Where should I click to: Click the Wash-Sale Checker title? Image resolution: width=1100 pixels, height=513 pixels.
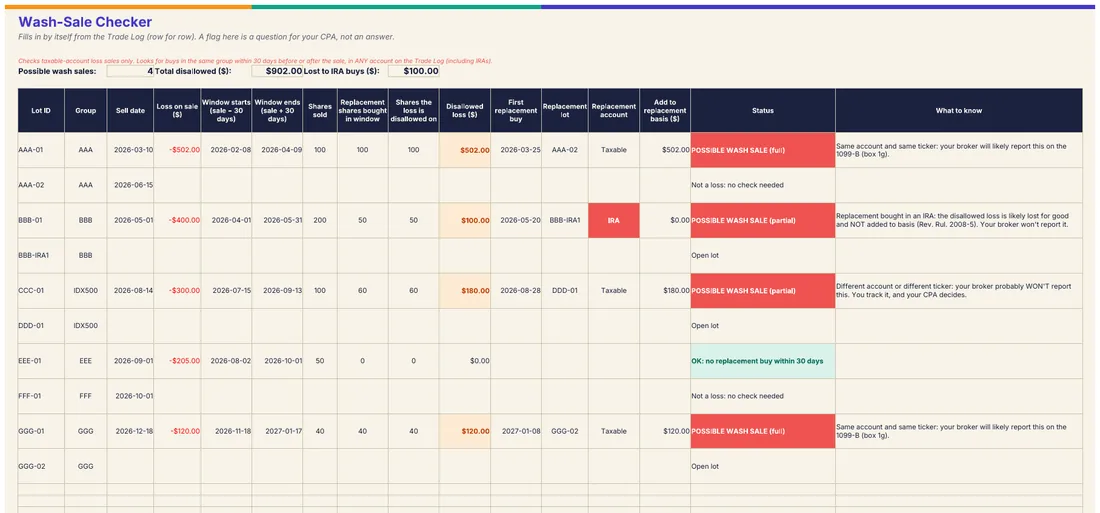click(x=85, y=22)
